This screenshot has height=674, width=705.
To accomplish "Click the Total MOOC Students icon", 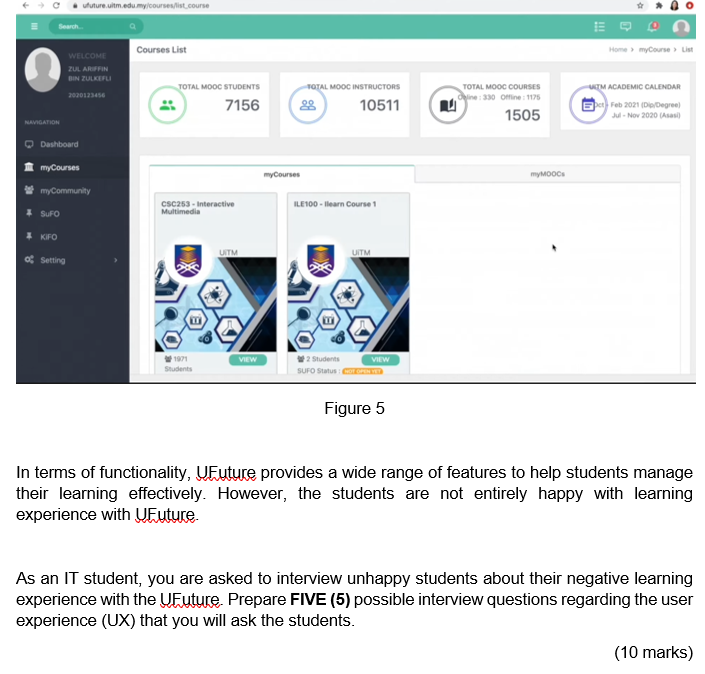I will [x=167, y=105].
